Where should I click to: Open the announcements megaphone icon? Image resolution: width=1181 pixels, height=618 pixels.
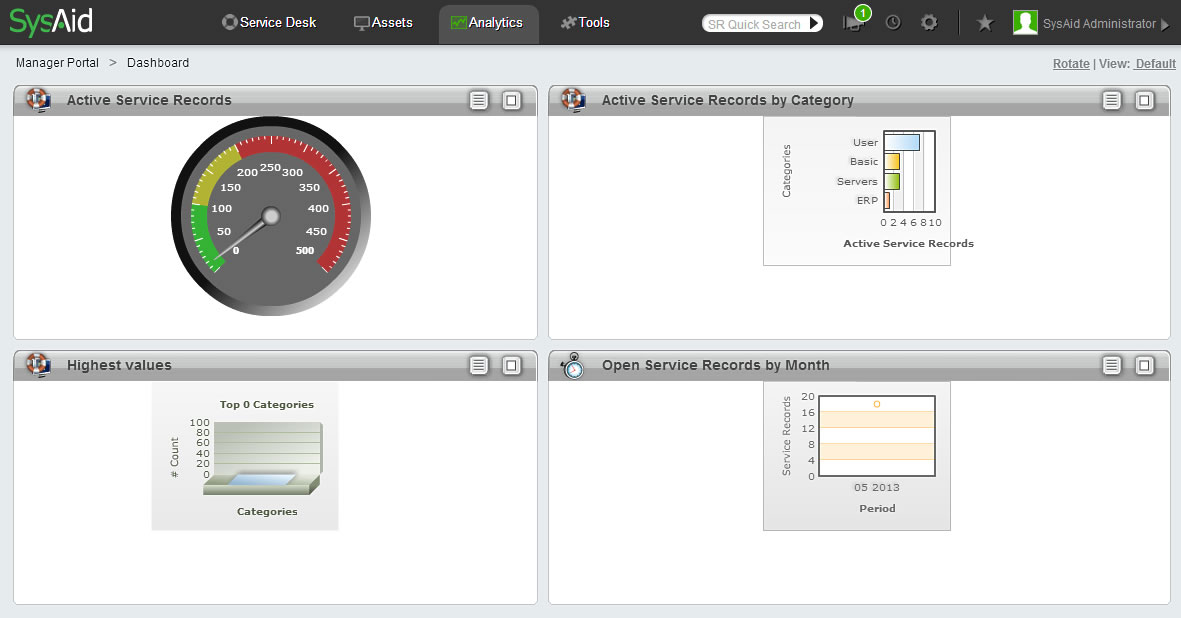click(852, 23)
